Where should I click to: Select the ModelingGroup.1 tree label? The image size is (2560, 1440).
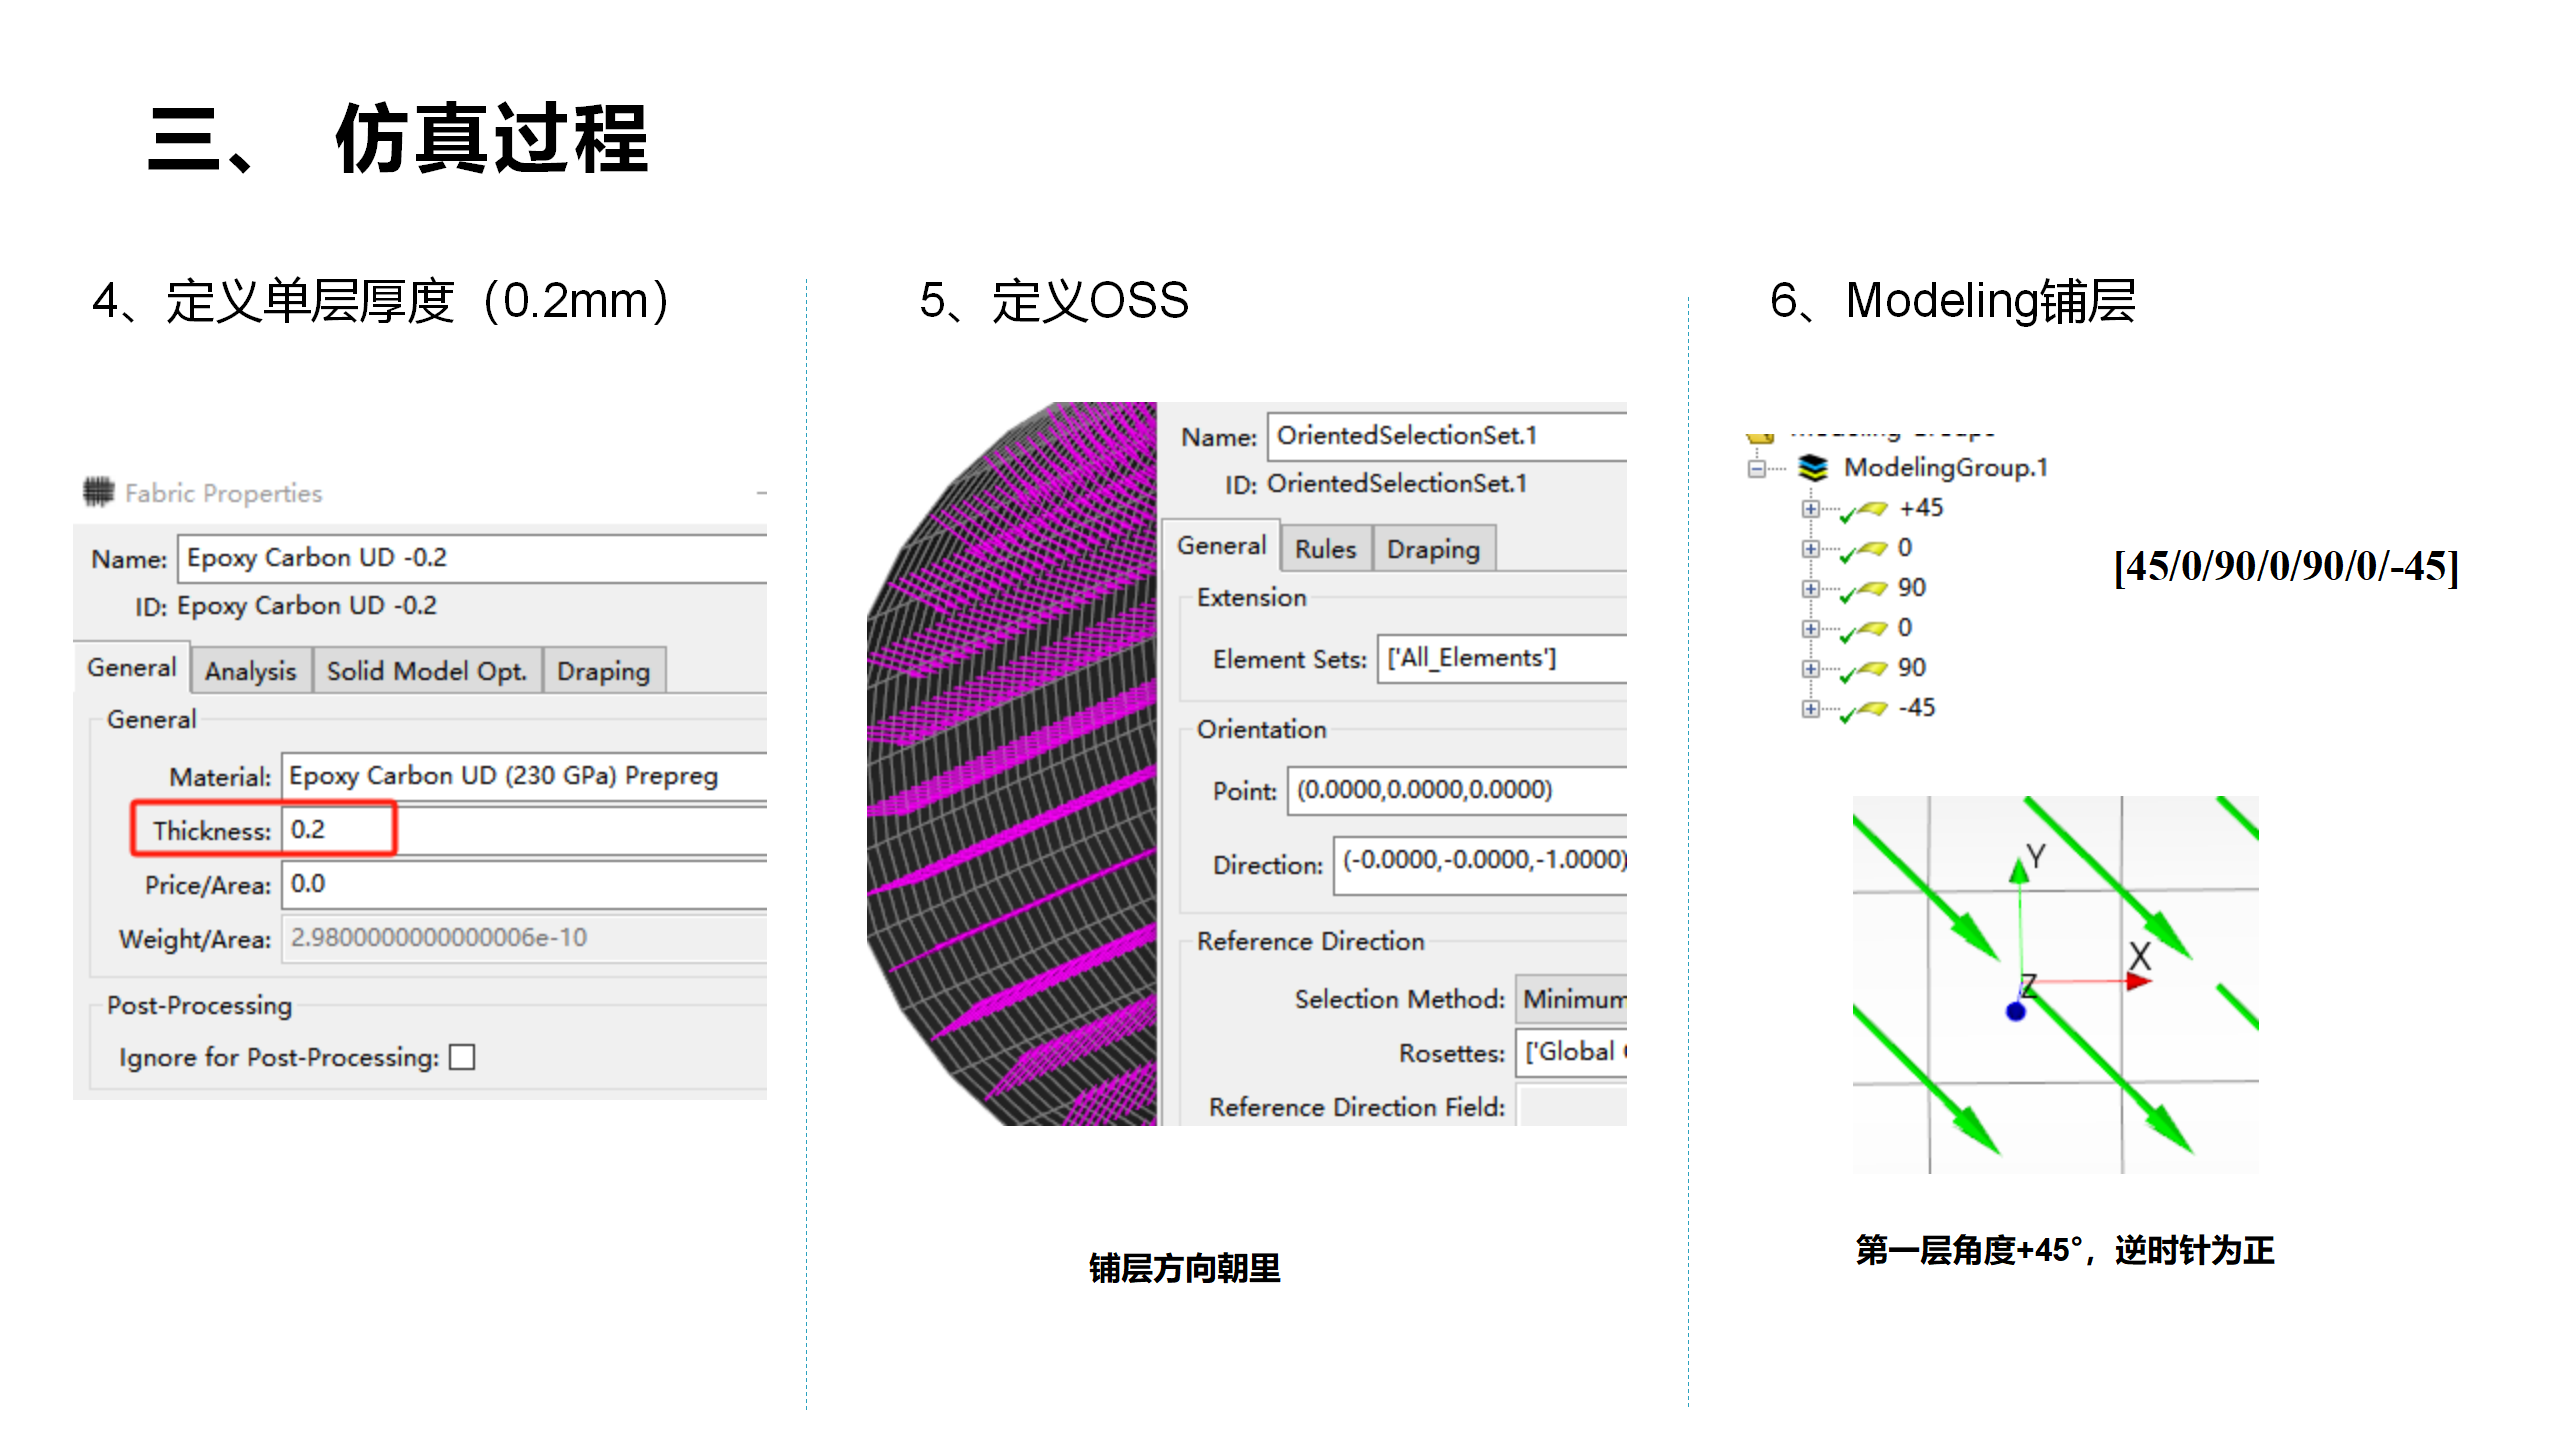[1946, 467]
